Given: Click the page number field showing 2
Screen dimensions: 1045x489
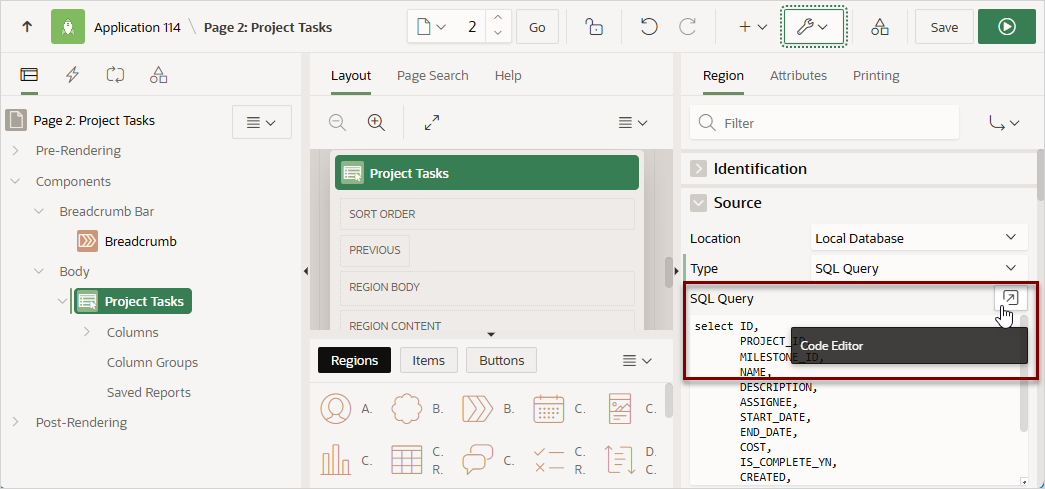Looking at the screenshot, I should tap(472, 27).
